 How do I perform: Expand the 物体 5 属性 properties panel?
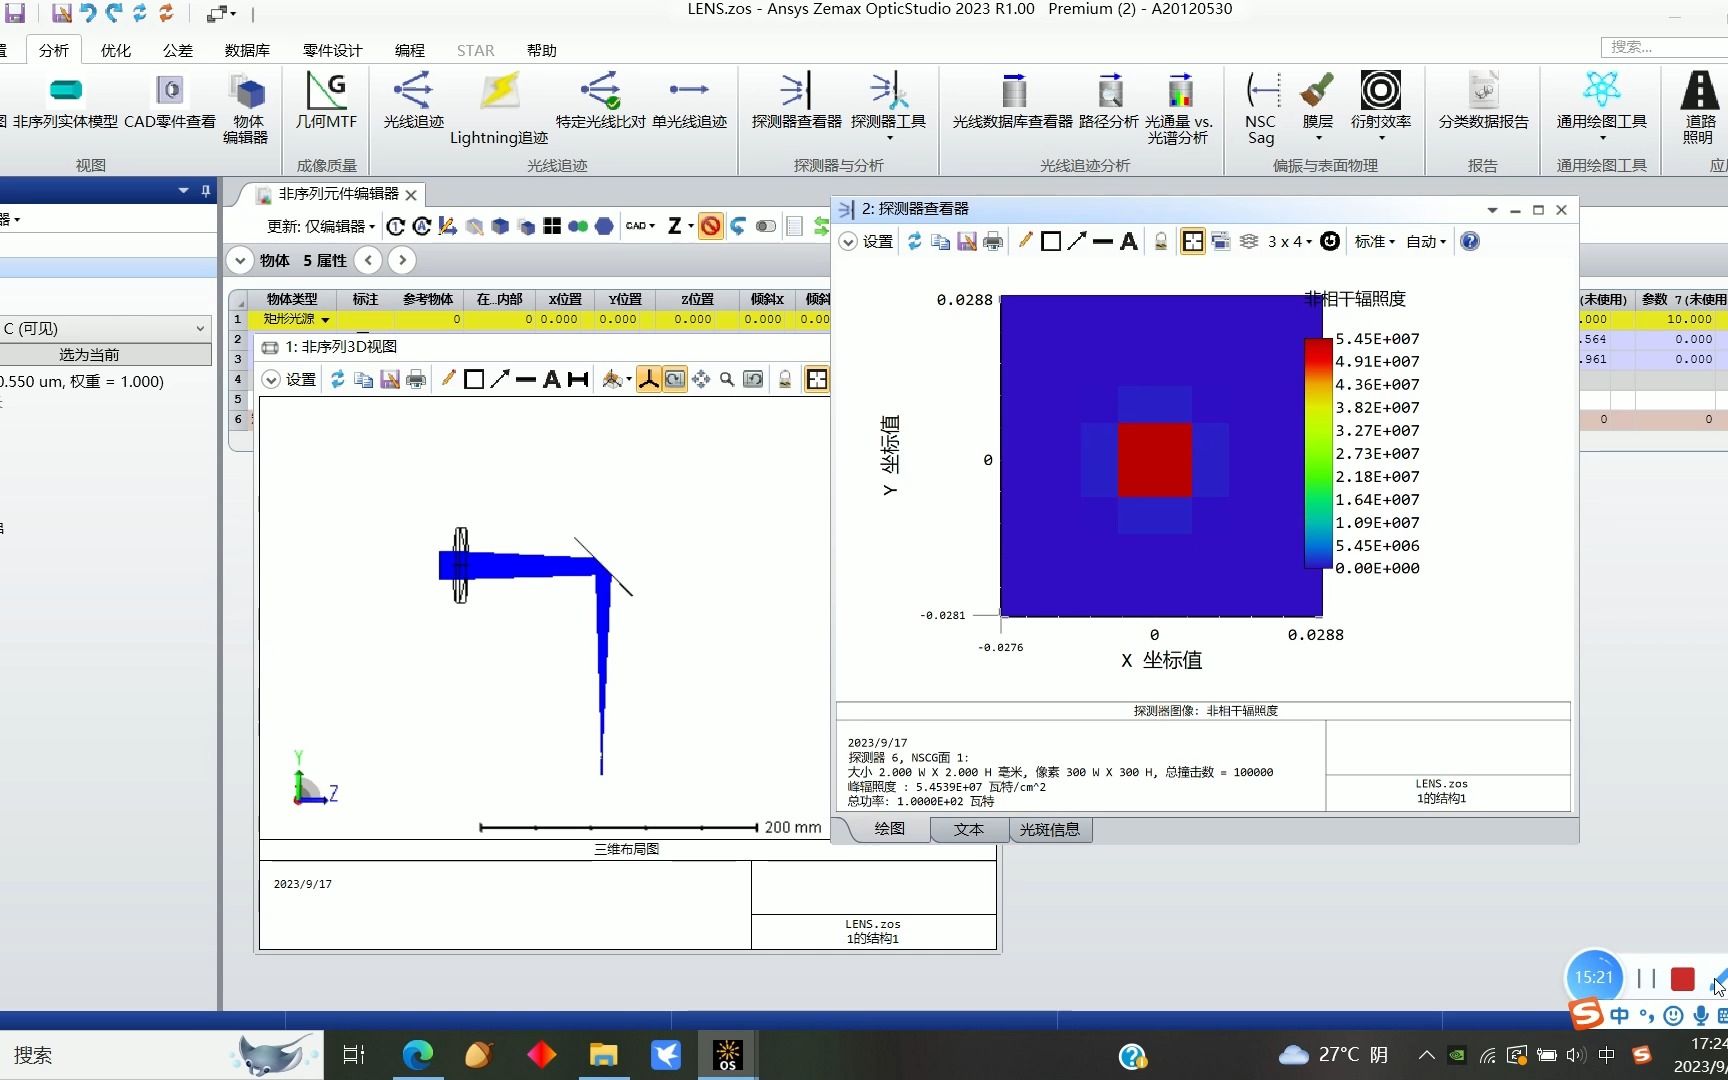point(240,260)
